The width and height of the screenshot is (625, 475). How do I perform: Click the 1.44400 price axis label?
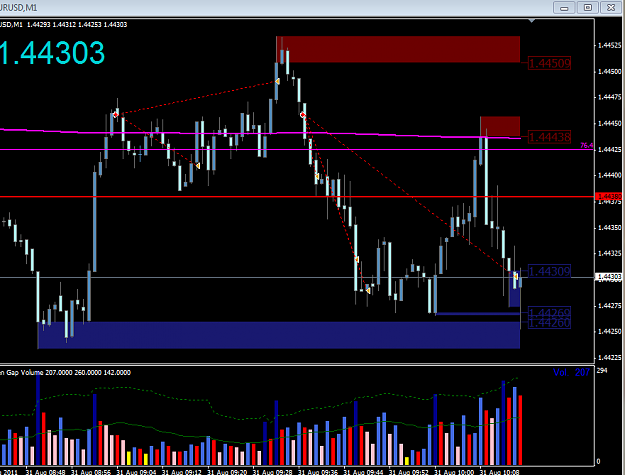609,175
